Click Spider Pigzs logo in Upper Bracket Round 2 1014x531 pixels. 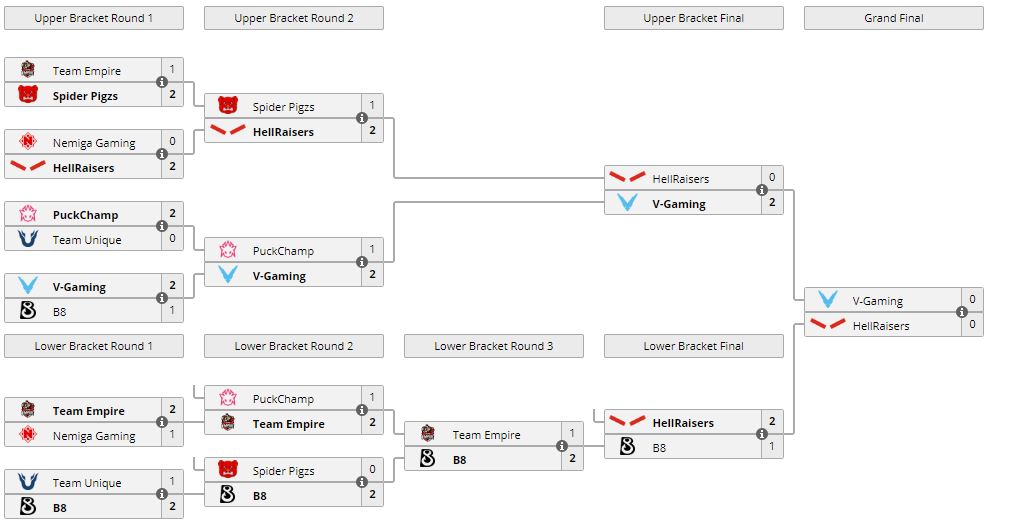click(228, 107)
